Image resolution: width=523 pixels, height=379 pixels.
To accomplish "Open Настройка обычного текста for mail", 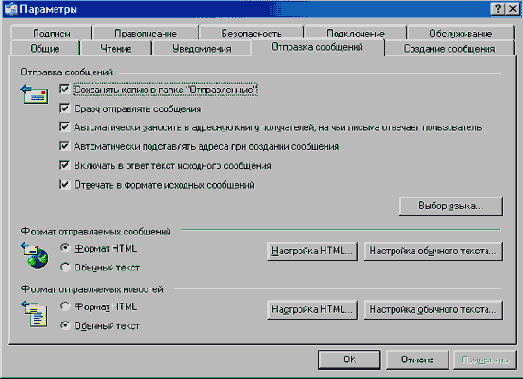I will click(433, 251).
